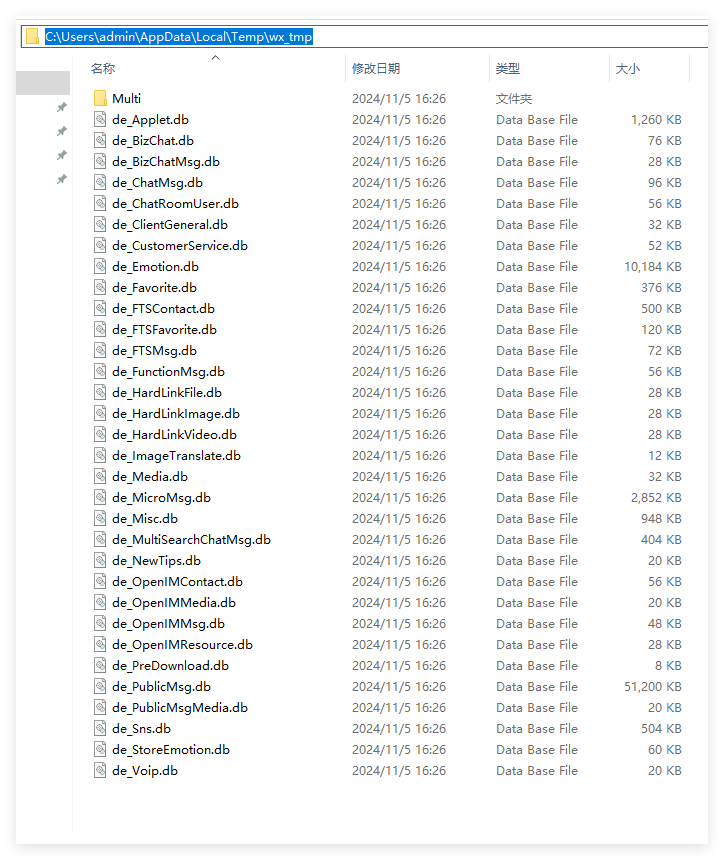The height and width of the screenshot is (860, 724).
Task: Click the 文件夹 type of Multi
Action: coord(514,98)
